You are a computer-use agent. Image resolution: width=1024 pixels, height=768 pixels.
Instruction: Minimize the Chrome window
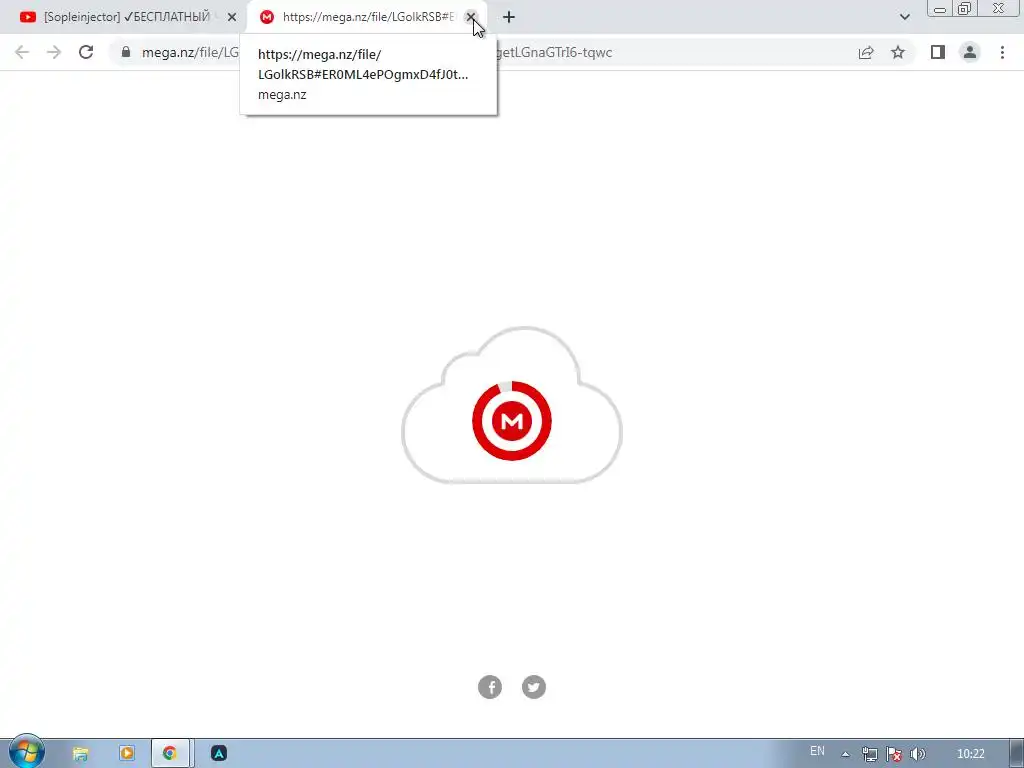(x=940, y=8)
